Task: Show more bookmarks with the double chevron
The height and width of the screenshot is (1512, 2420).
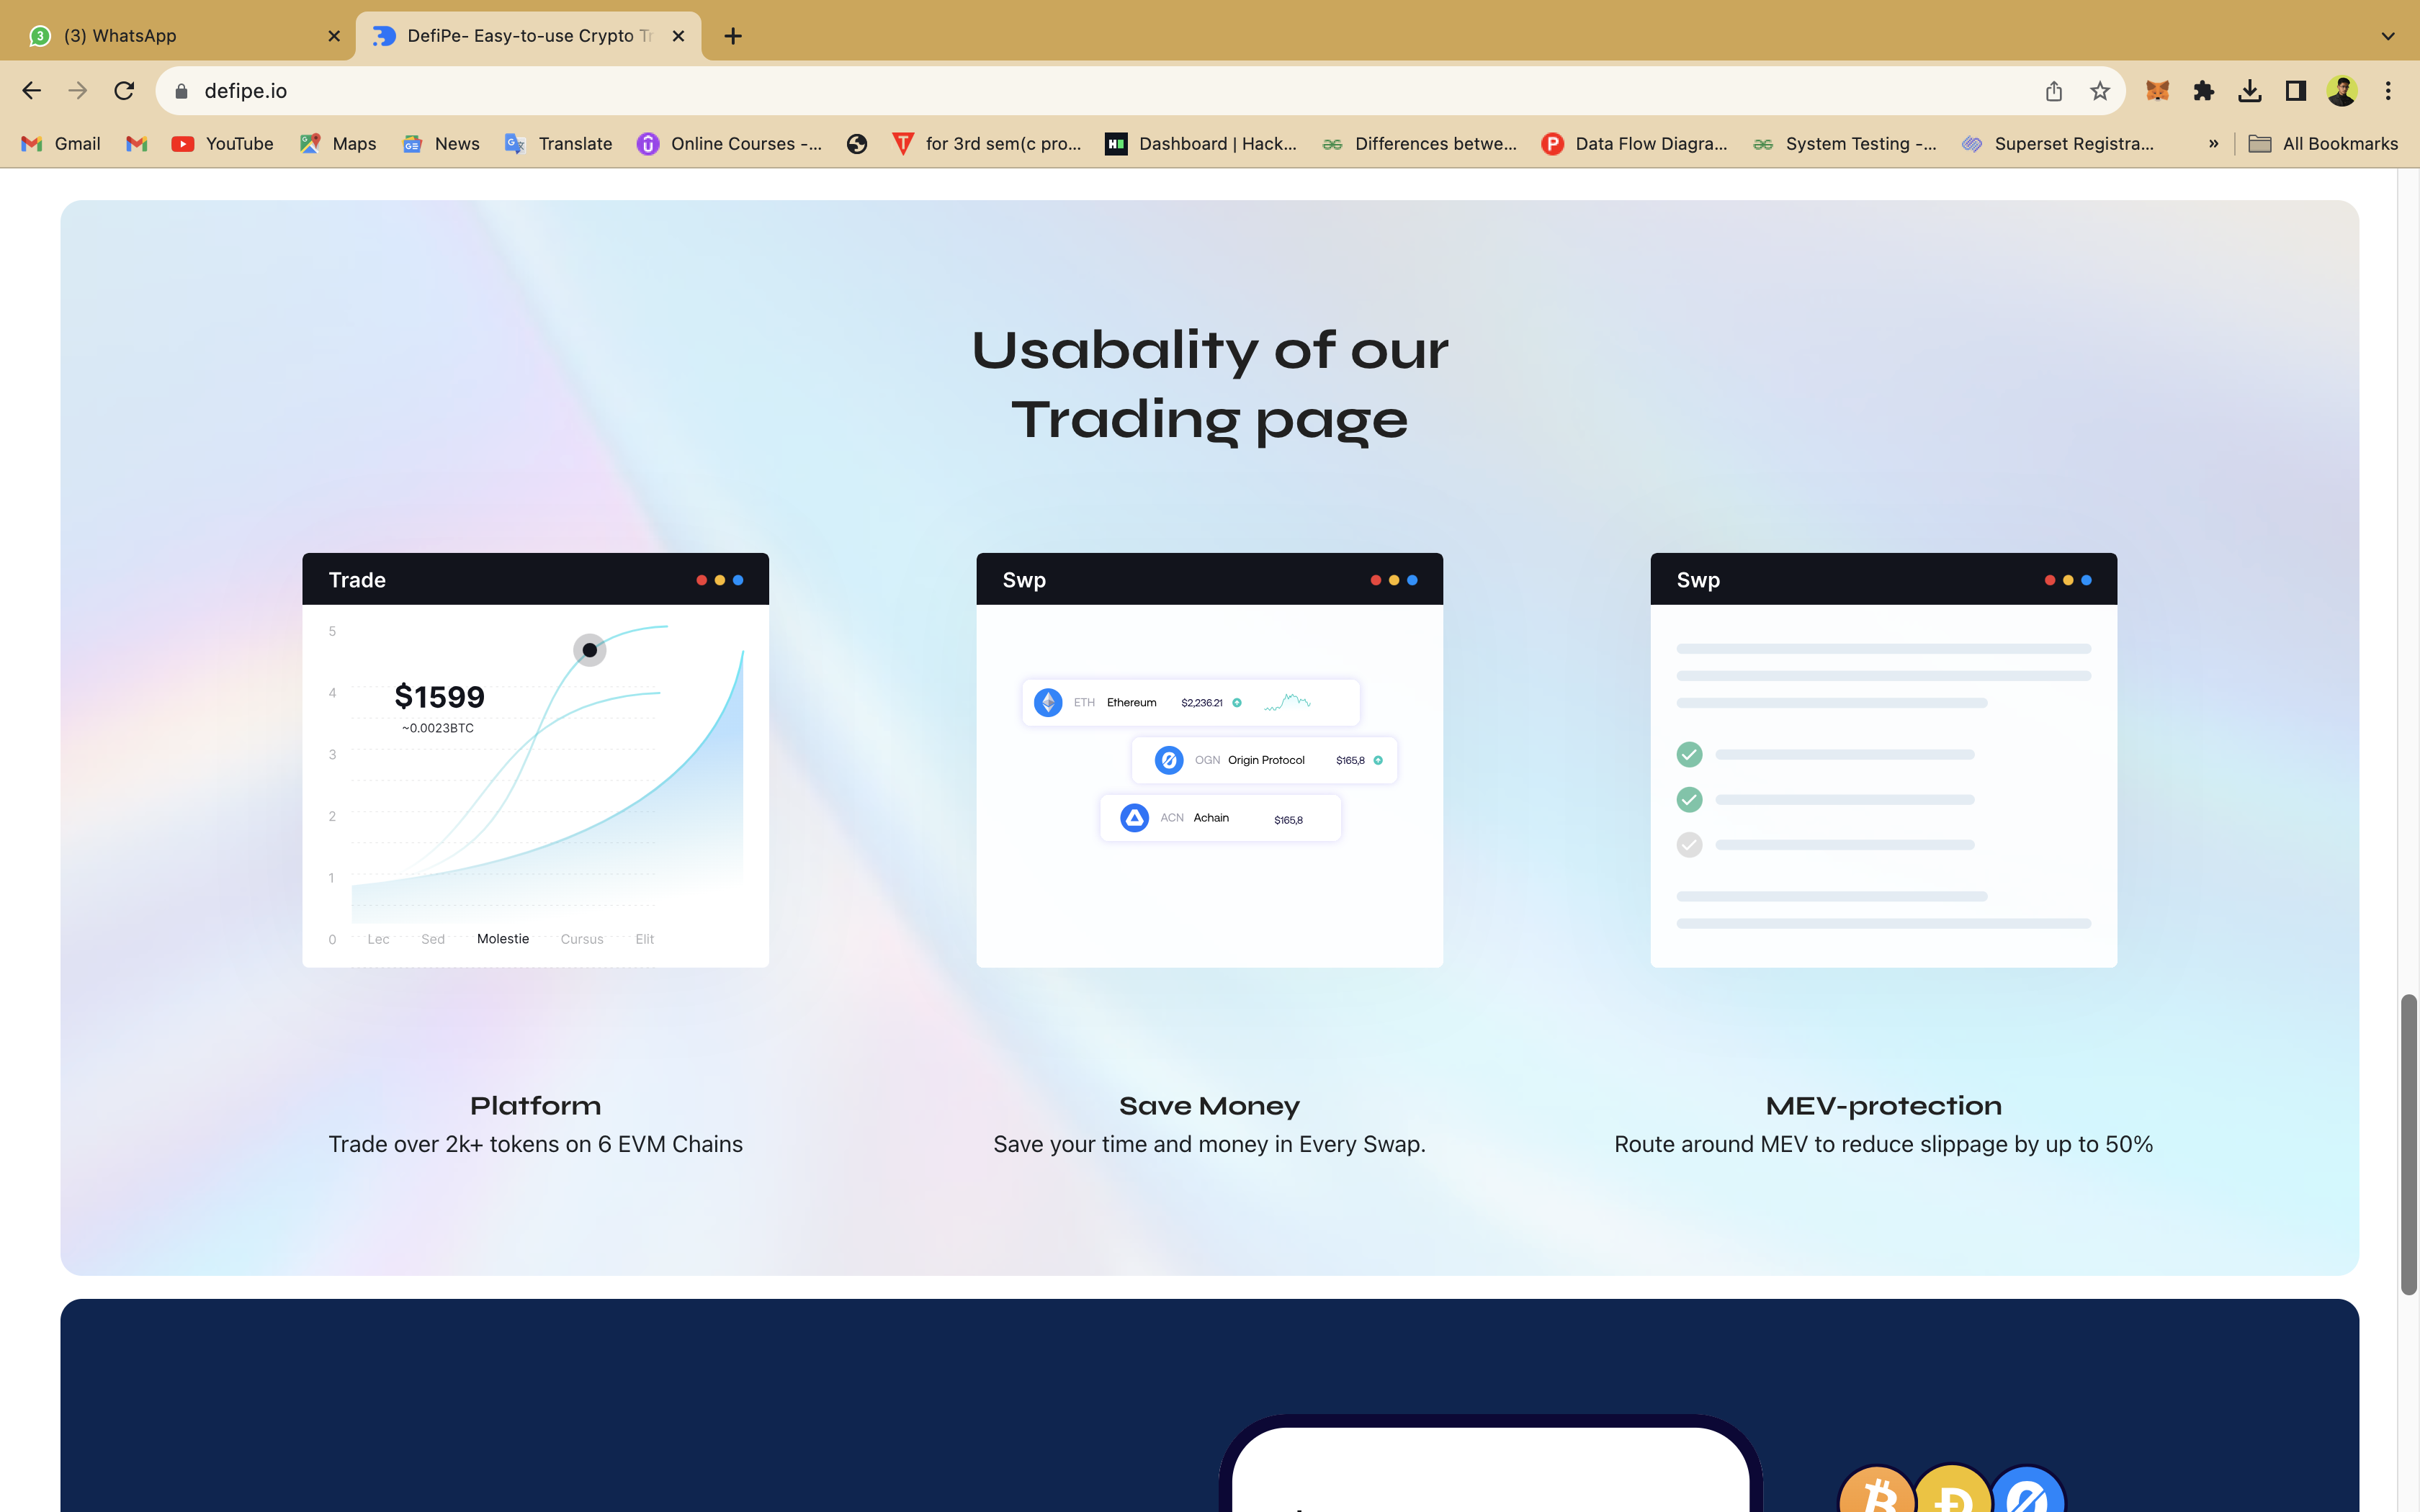Action: [2213, 144]
